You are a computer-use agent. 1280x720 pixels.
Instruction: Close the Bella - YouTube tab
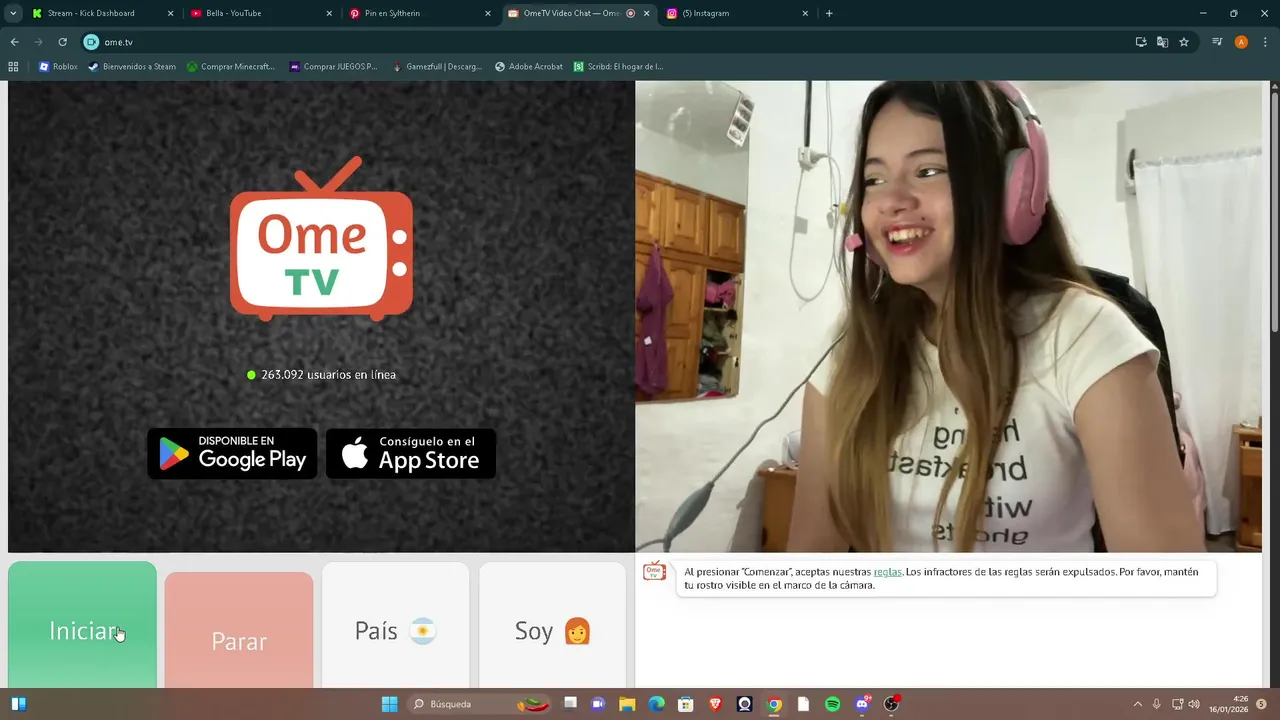(329, 13)
